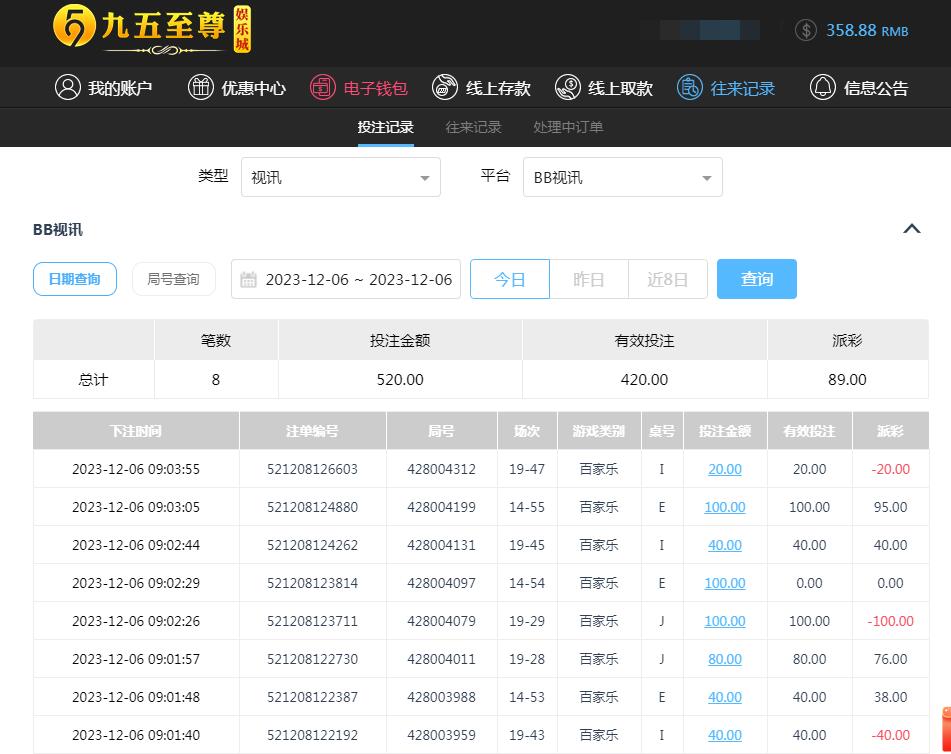Expand the 平台 BB视讯 dropdown
This screenshot has width=951, height=754.
(x=626, y=178)
